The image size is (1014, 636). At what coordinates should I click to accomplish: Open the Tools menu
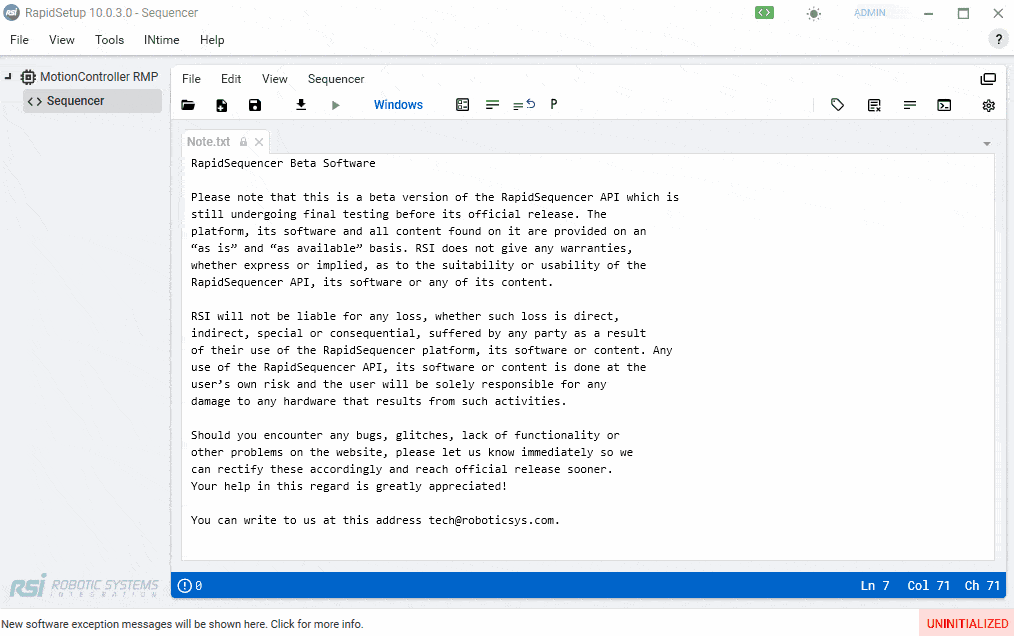pos(109,39)
